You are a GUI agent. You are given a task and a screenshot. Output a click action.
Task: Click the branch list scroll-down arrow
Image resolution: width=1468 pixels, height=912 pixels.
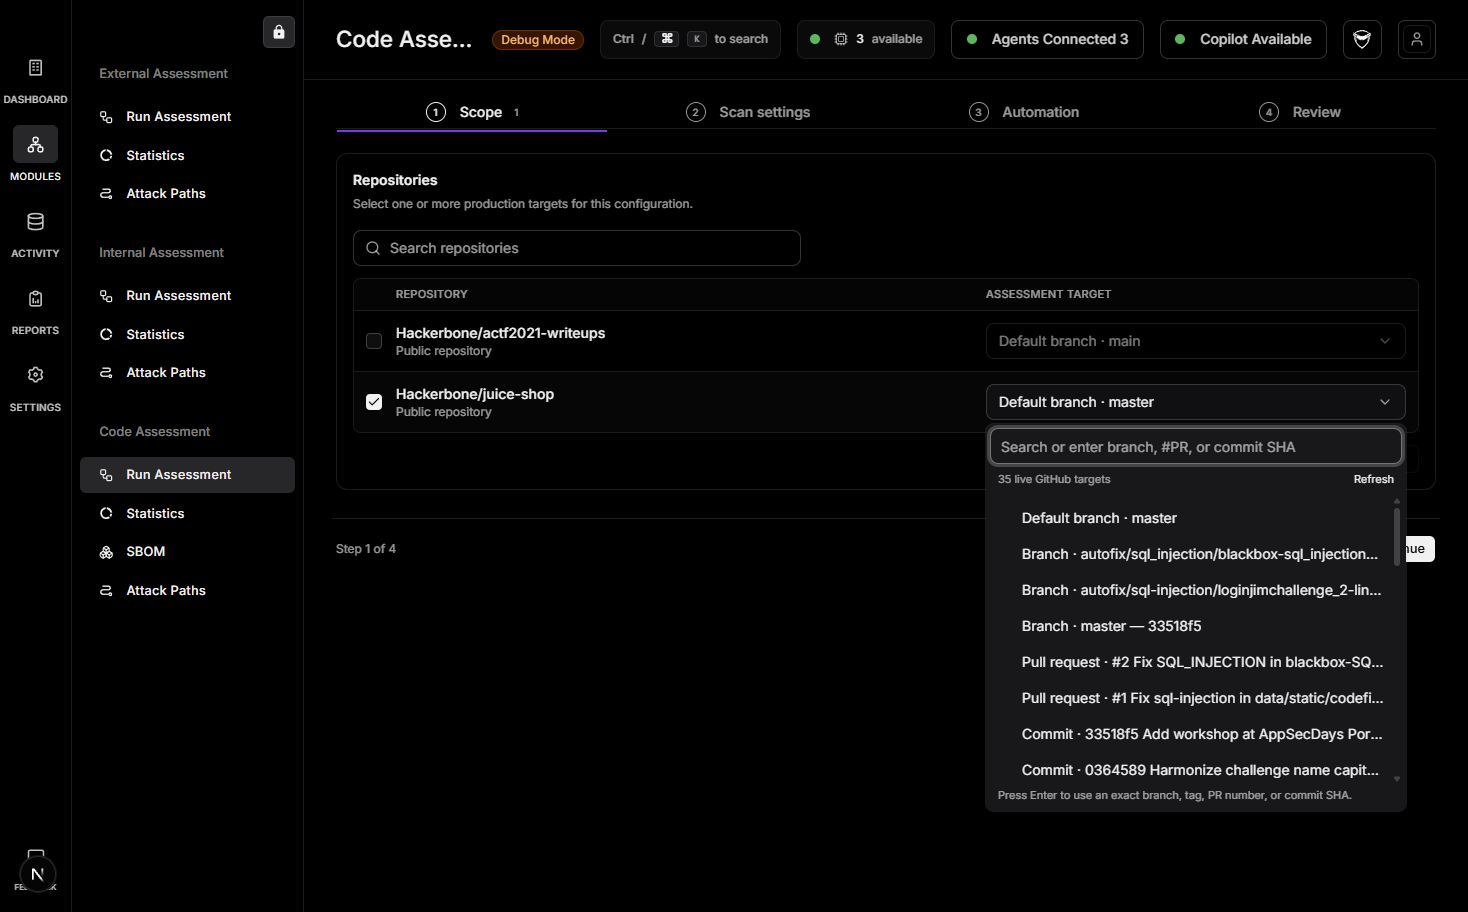click(1397, 779)
